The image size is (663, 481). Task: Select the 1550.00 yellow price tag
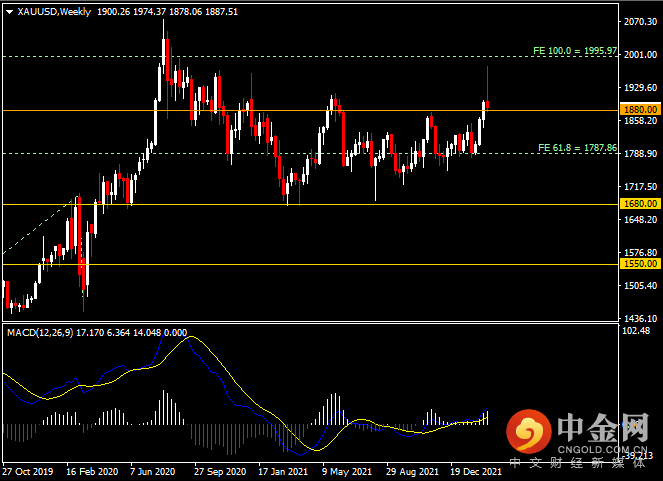(x=640, y=264)
